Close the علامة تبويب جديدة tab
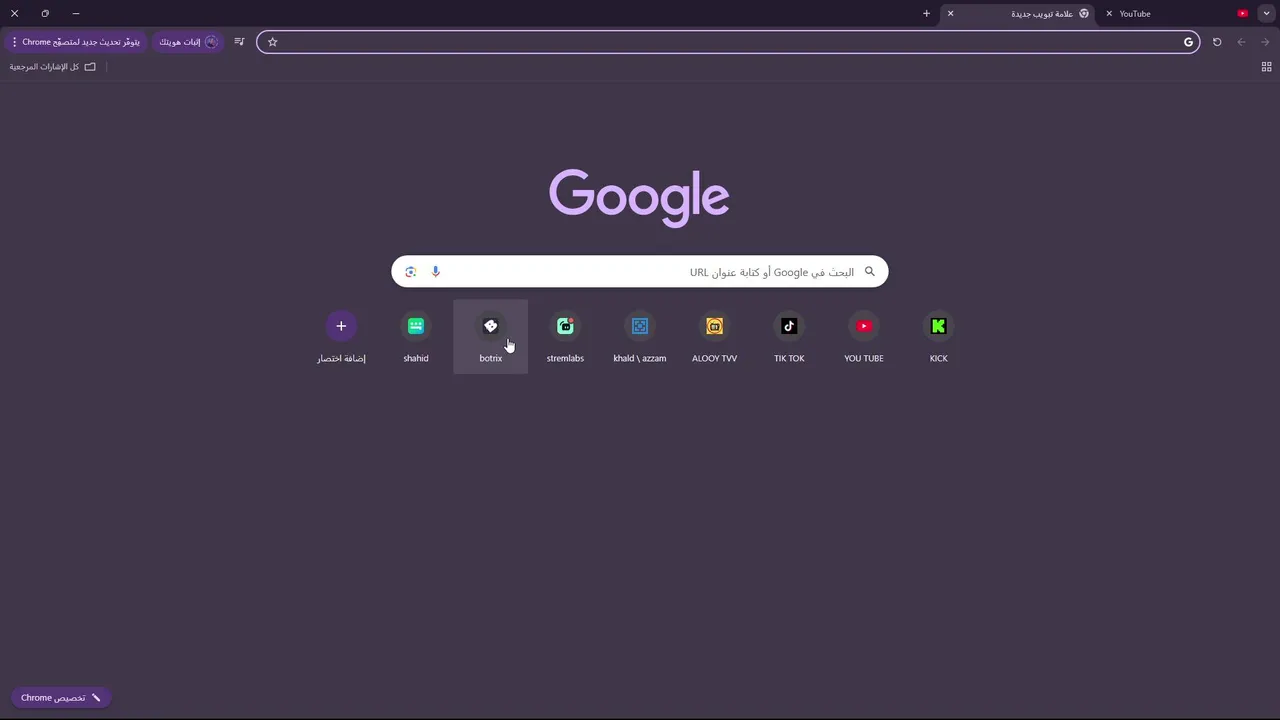This screenshot has height=720, width=1280. point(950,14)
